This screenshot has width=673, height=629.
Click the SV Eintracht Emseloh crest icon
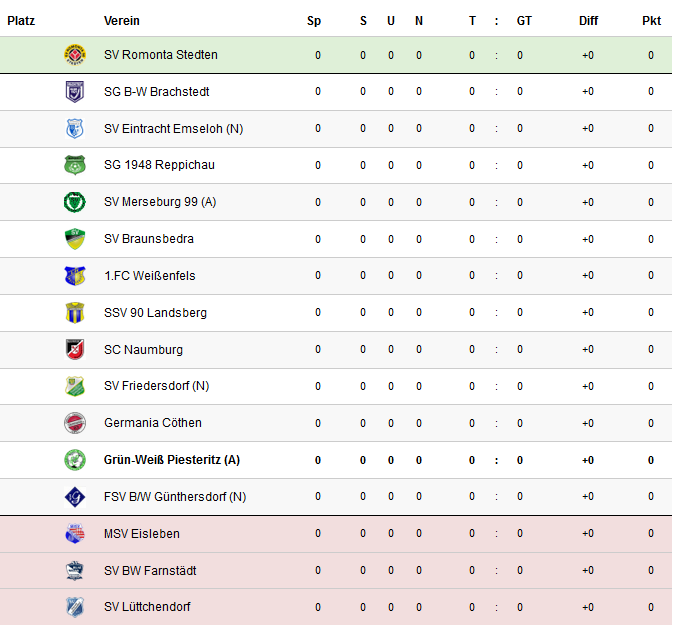pos(75,128)
